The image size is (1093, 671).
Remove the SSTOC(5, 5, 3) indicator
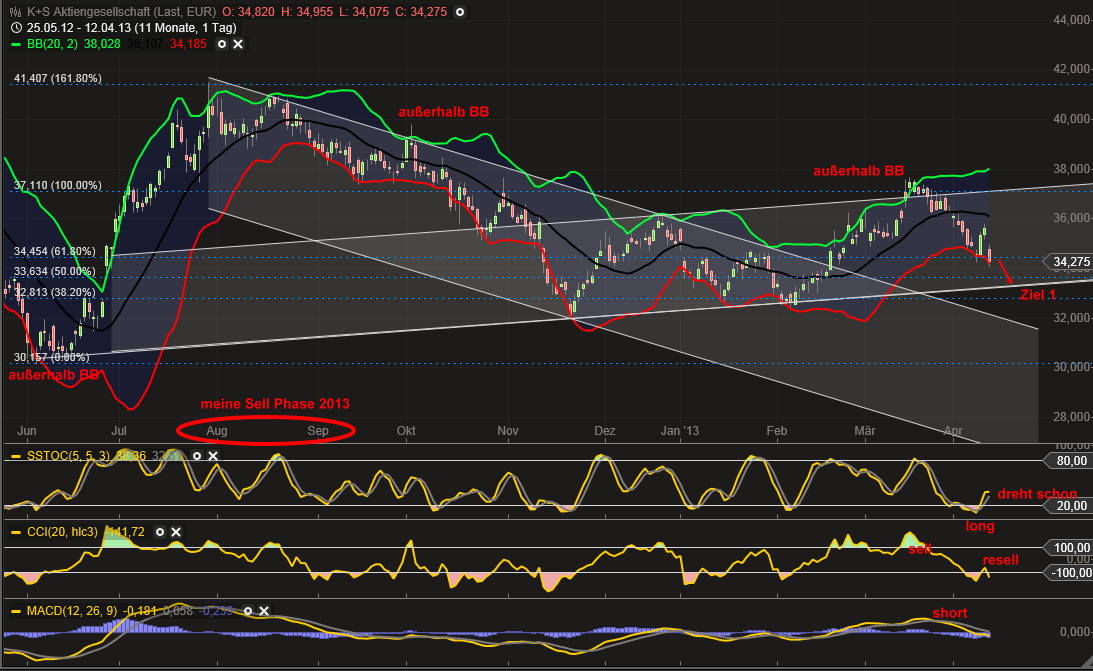tap(213, 456)
